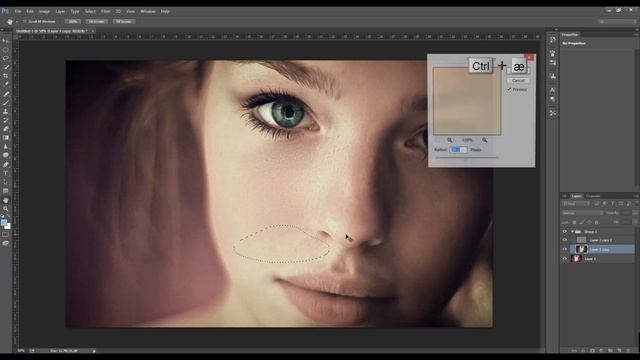
Task: Click the 100% zoom button
Action: (73, 21)
